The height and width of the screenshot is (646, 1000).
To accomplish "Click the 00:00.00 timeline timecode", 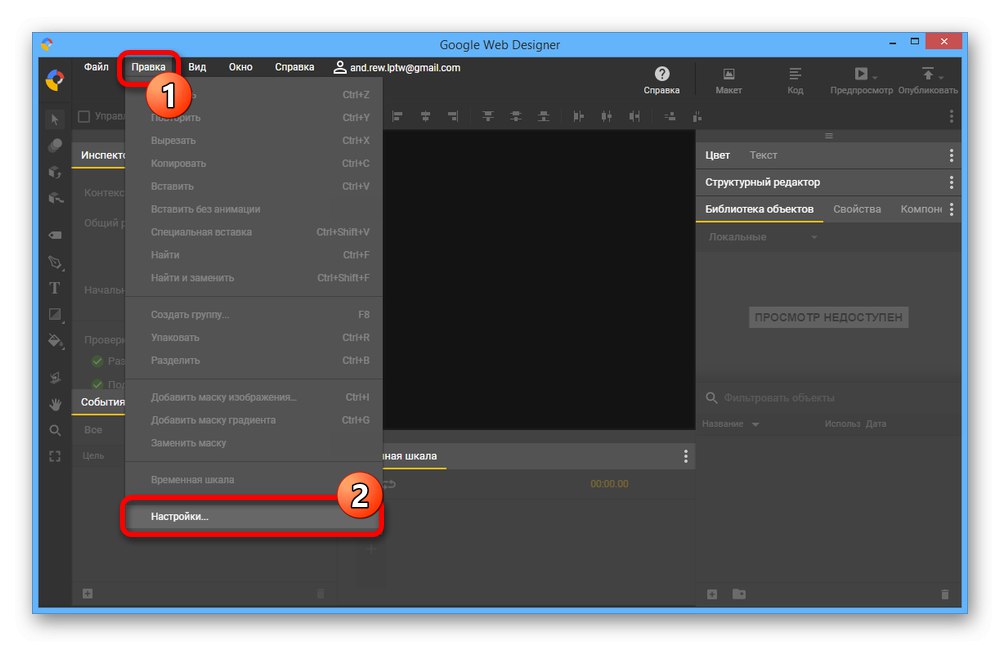I will (609, 484).
